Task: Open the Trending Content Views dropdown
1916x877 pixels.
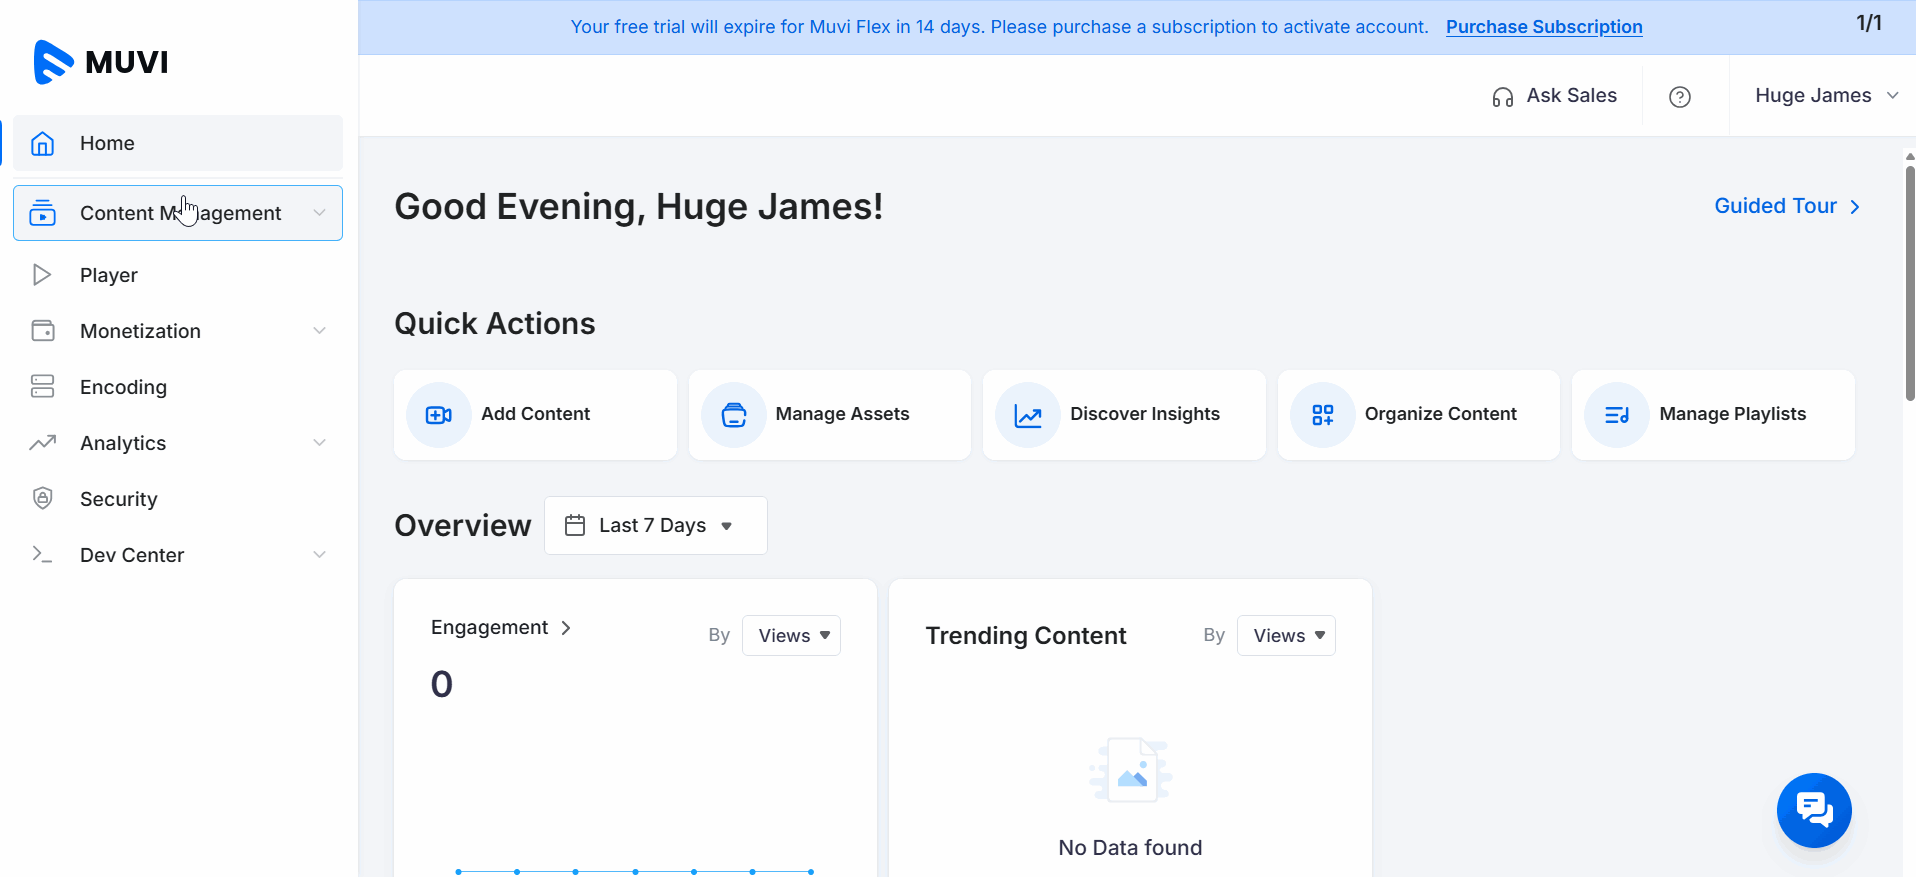Action: (x=1286, y=636)
